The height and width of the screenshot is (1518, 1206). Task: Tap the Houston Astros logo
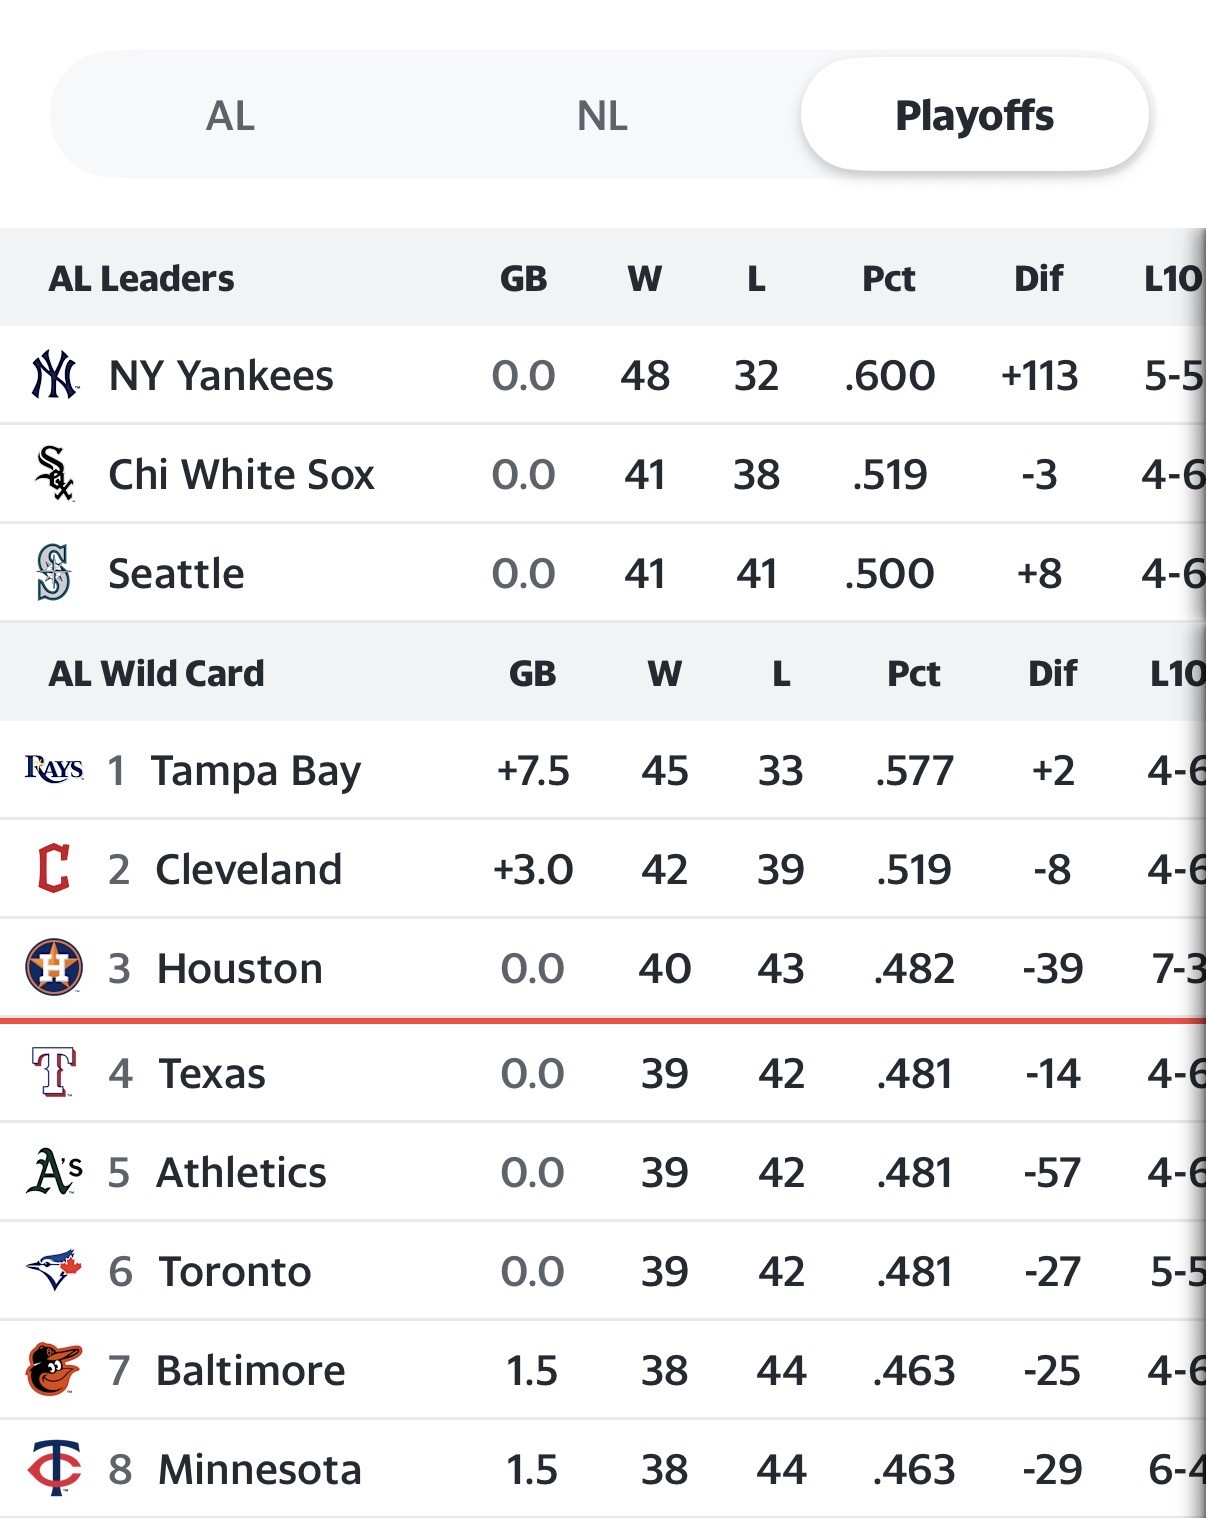click(x=54, y=967)
